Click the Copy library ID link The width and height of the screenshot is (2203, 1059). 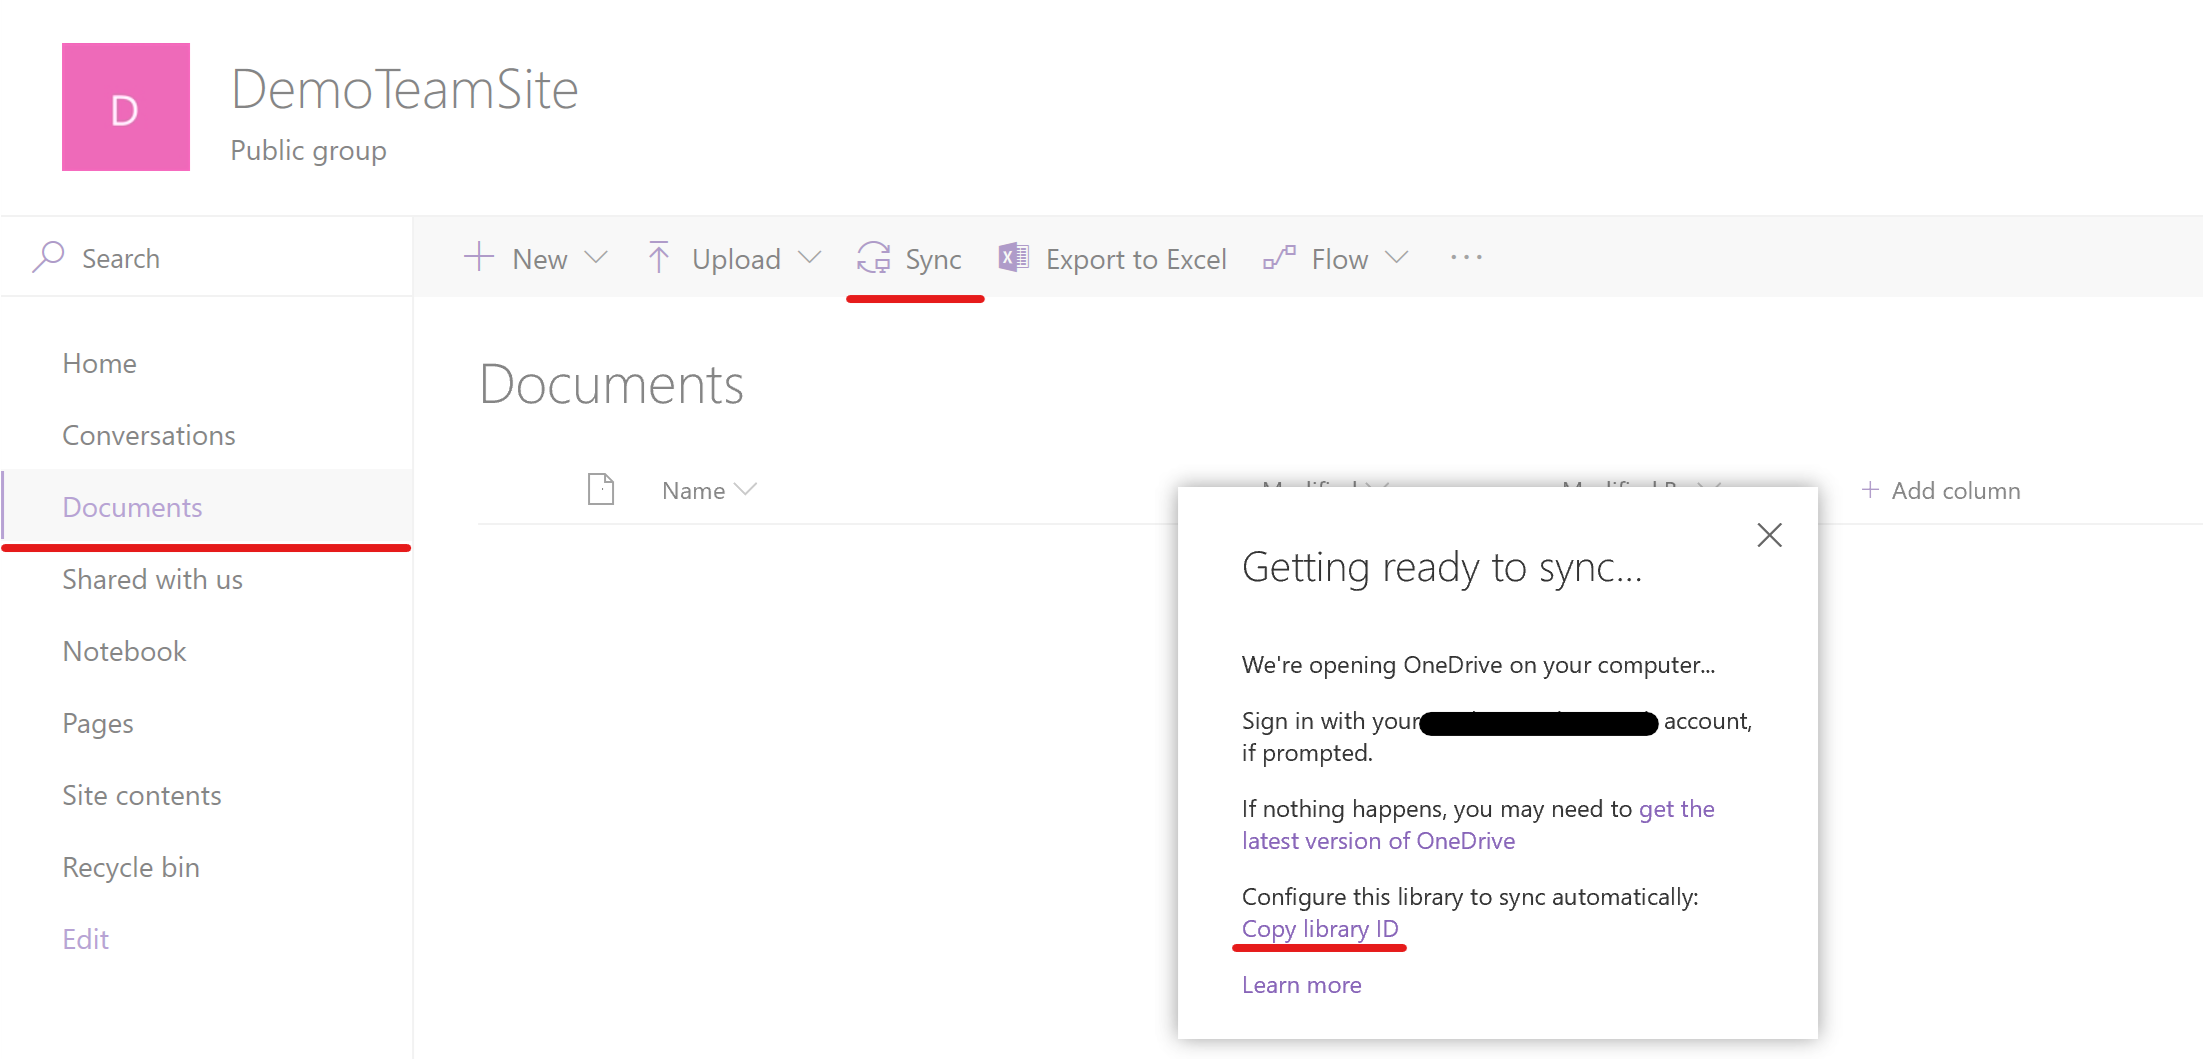tap(1320, 929)
